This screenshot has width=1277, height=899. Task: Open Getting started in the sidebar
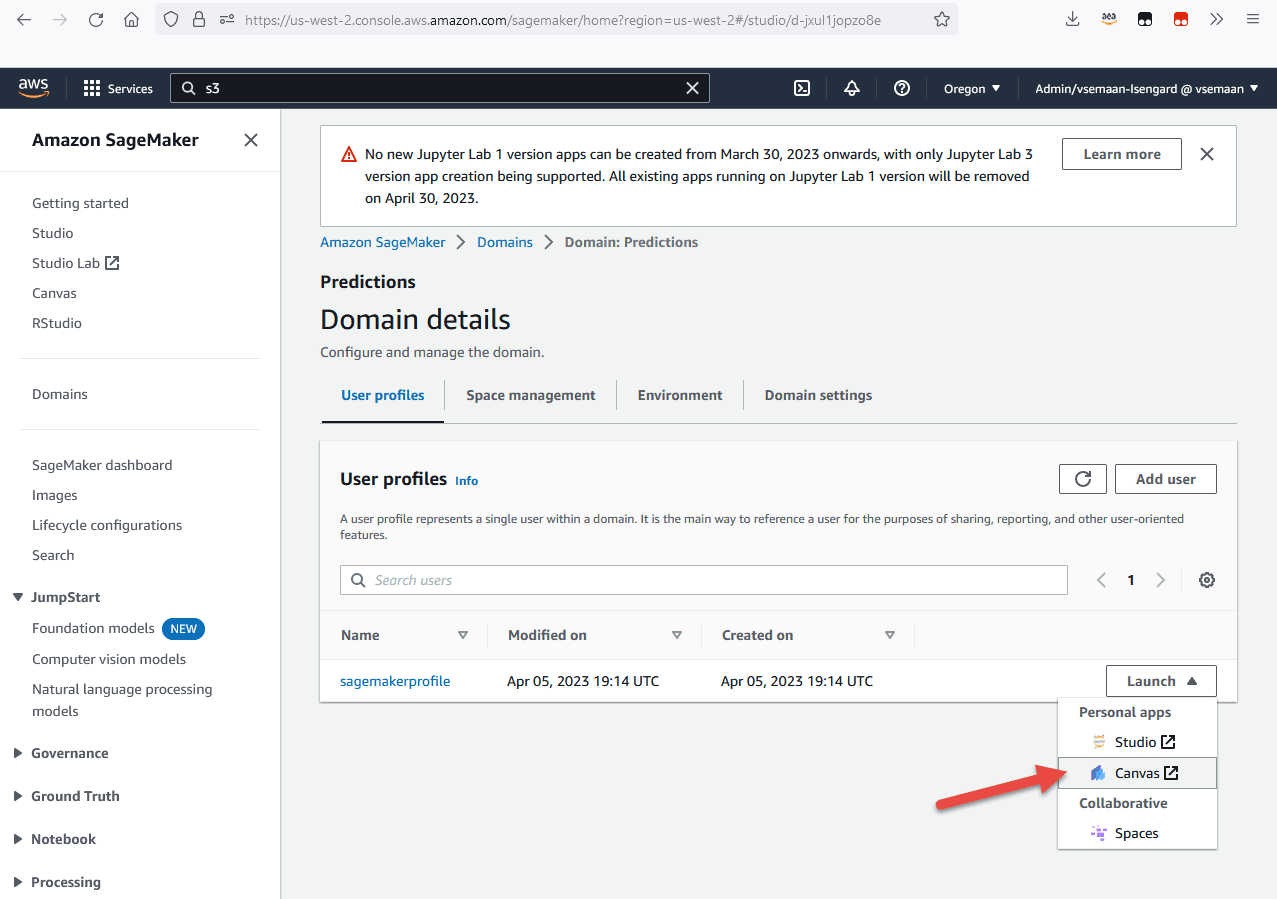(x=80, y=203)
